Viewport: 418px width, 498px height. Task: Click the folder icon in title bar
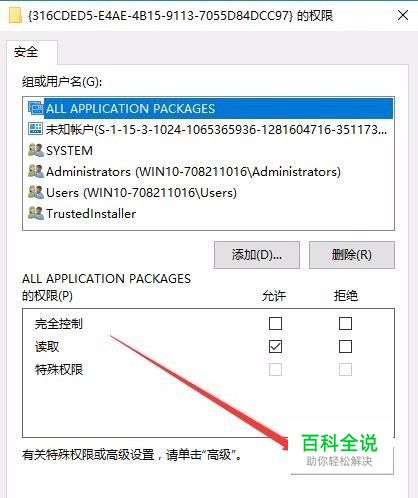(x=15, y=15)
